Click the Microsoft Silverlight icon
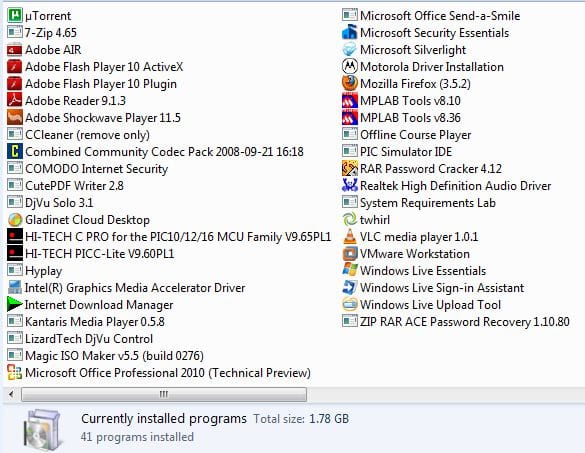The width and height of the screenshot is (585, 453). [350, 50]
